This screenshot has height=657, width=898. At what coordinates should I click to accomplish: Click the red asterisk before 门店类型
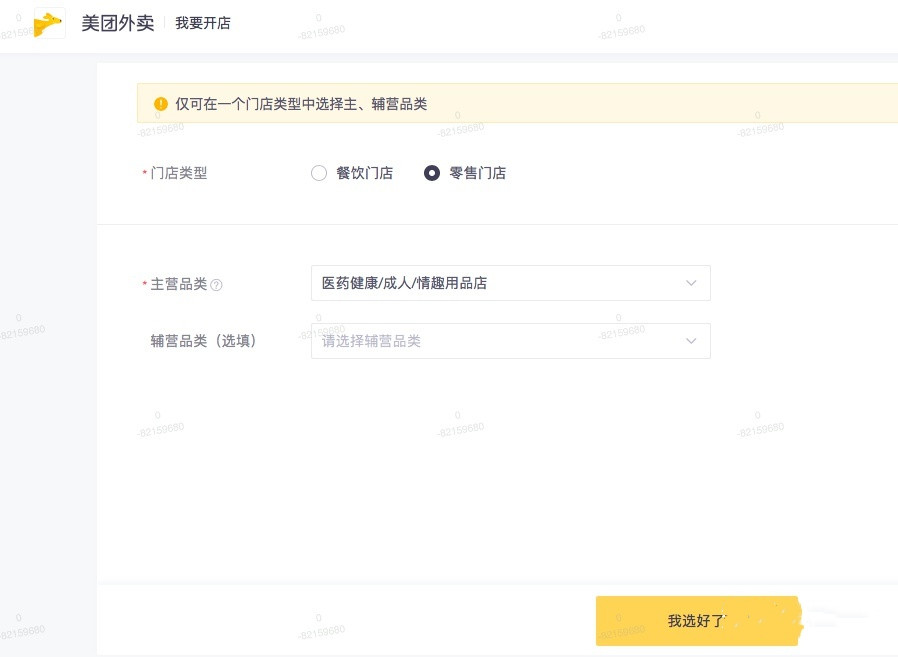point(143,173)
